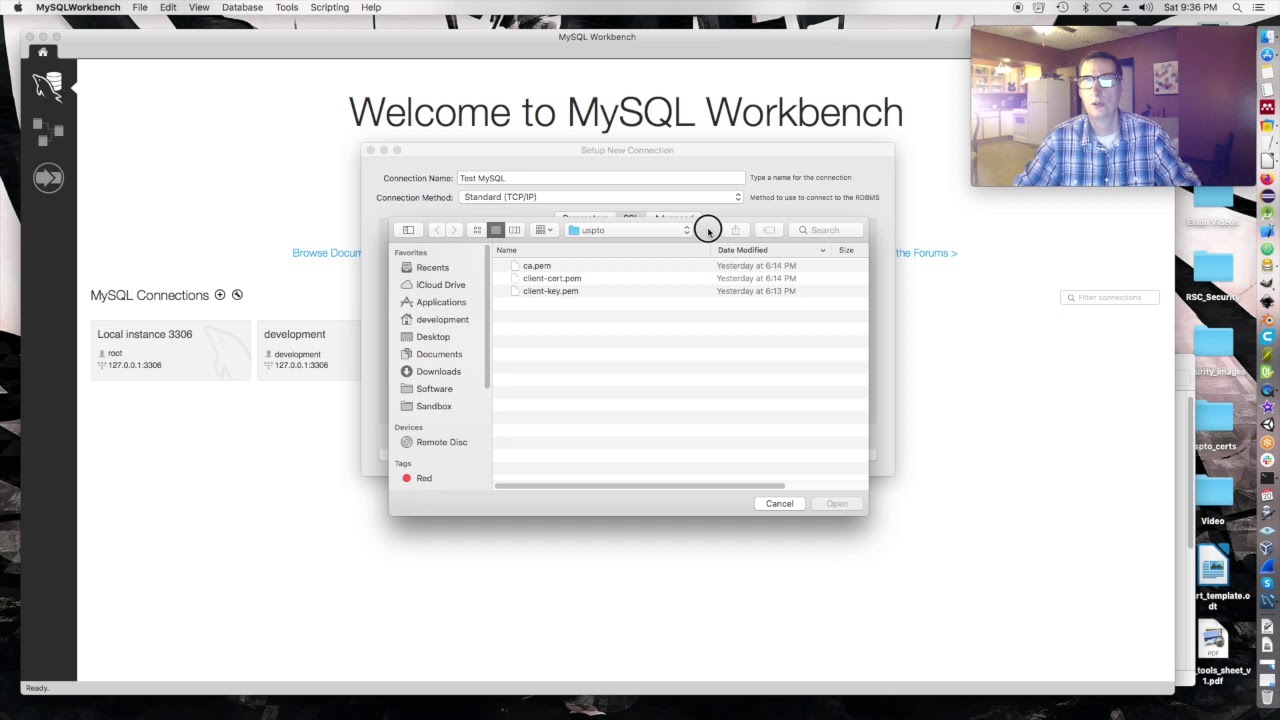Click the Edit Tags button in file dialog
This screenshot has height=720, width=1280.
769,230
